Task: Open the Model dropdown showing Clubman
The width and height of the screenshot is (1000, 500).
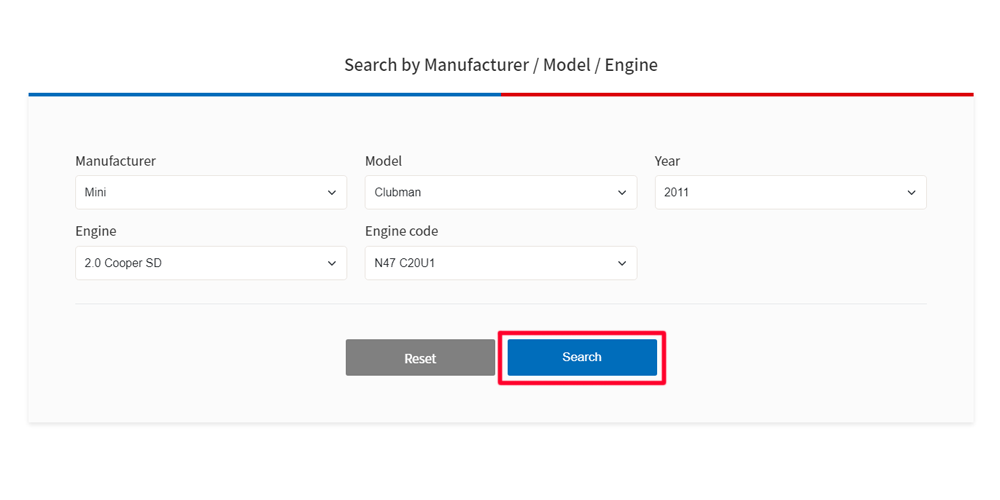Action: point(501,192)
